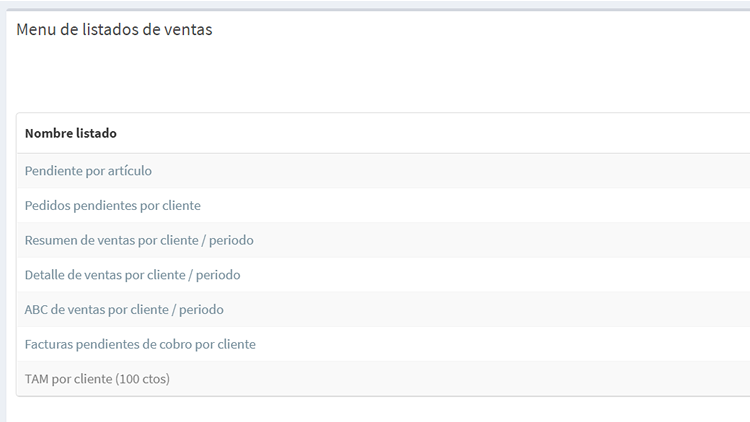Run the ABC sales analysis report

tap(124, 309)
